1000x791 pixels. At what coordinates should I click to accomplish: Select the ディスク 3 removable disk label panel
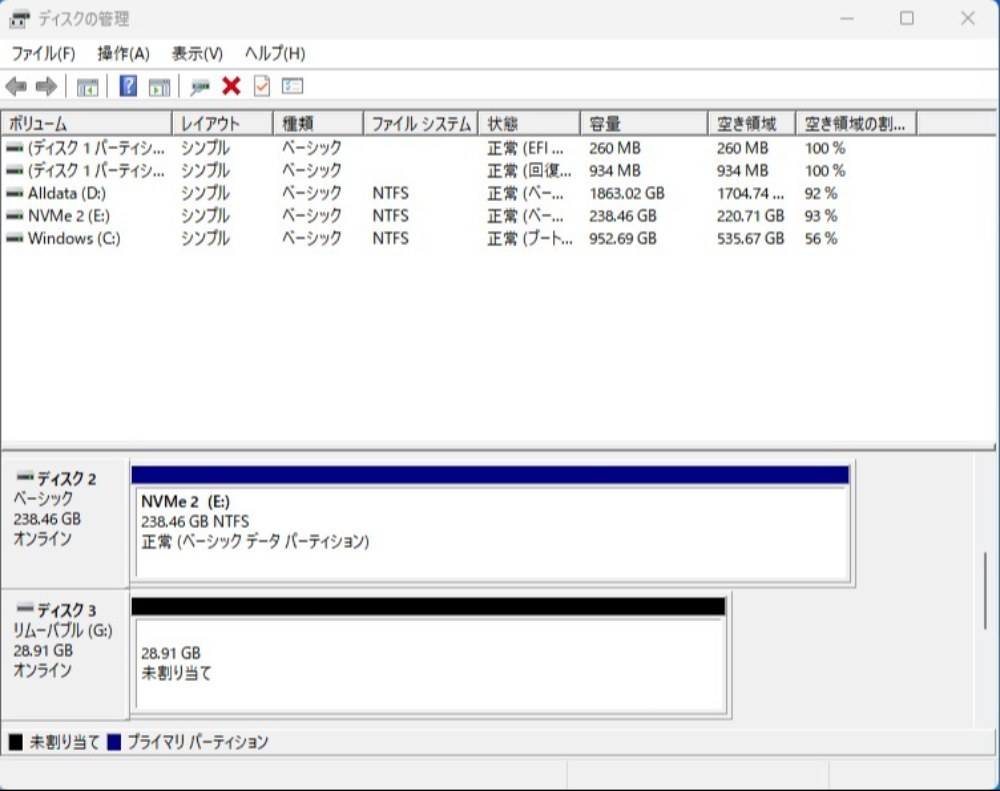coord(65,654)
